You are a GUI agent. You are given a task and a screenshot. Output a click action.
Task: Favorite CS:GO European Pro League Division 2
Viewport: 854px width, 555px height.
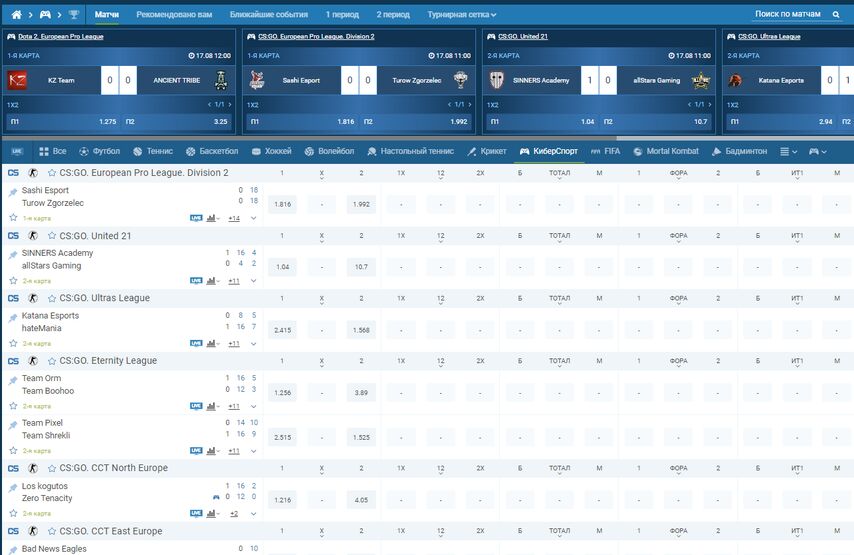click(x=52, y=173)
